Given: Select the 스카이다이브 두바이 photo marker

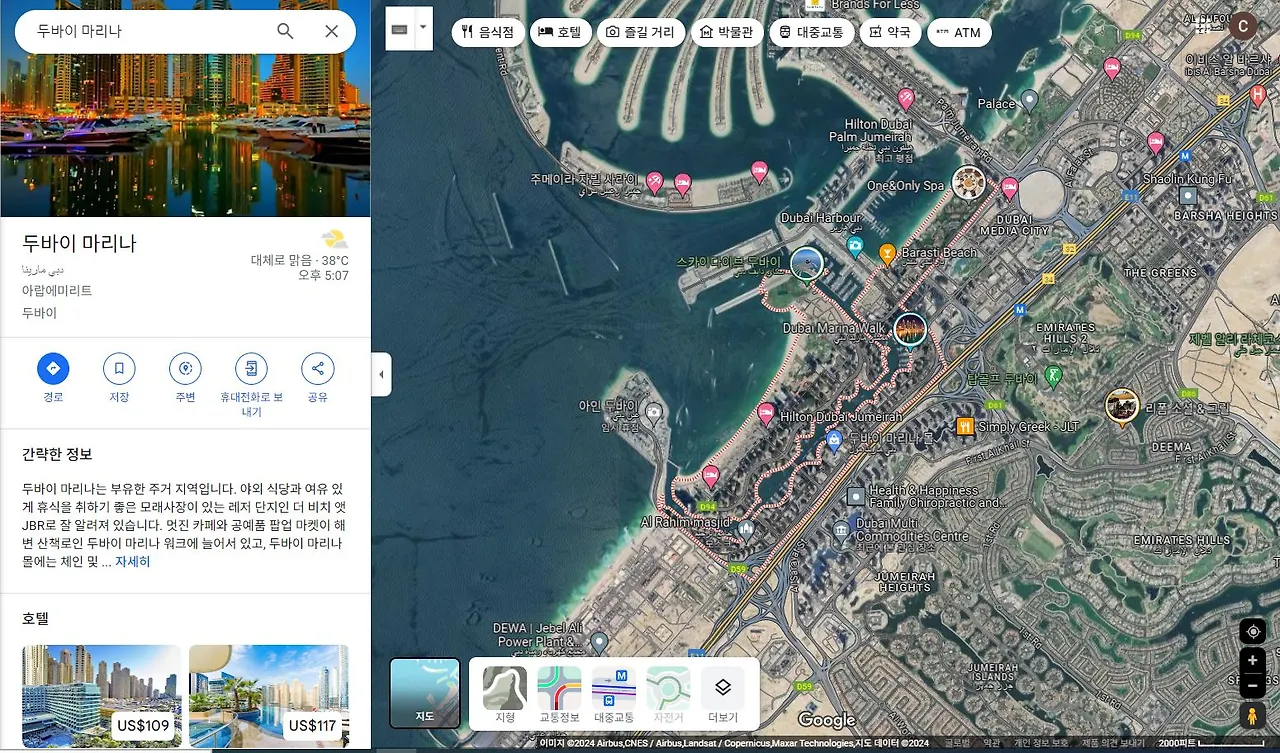Looking at the screenshot, I should pos(805,263).
